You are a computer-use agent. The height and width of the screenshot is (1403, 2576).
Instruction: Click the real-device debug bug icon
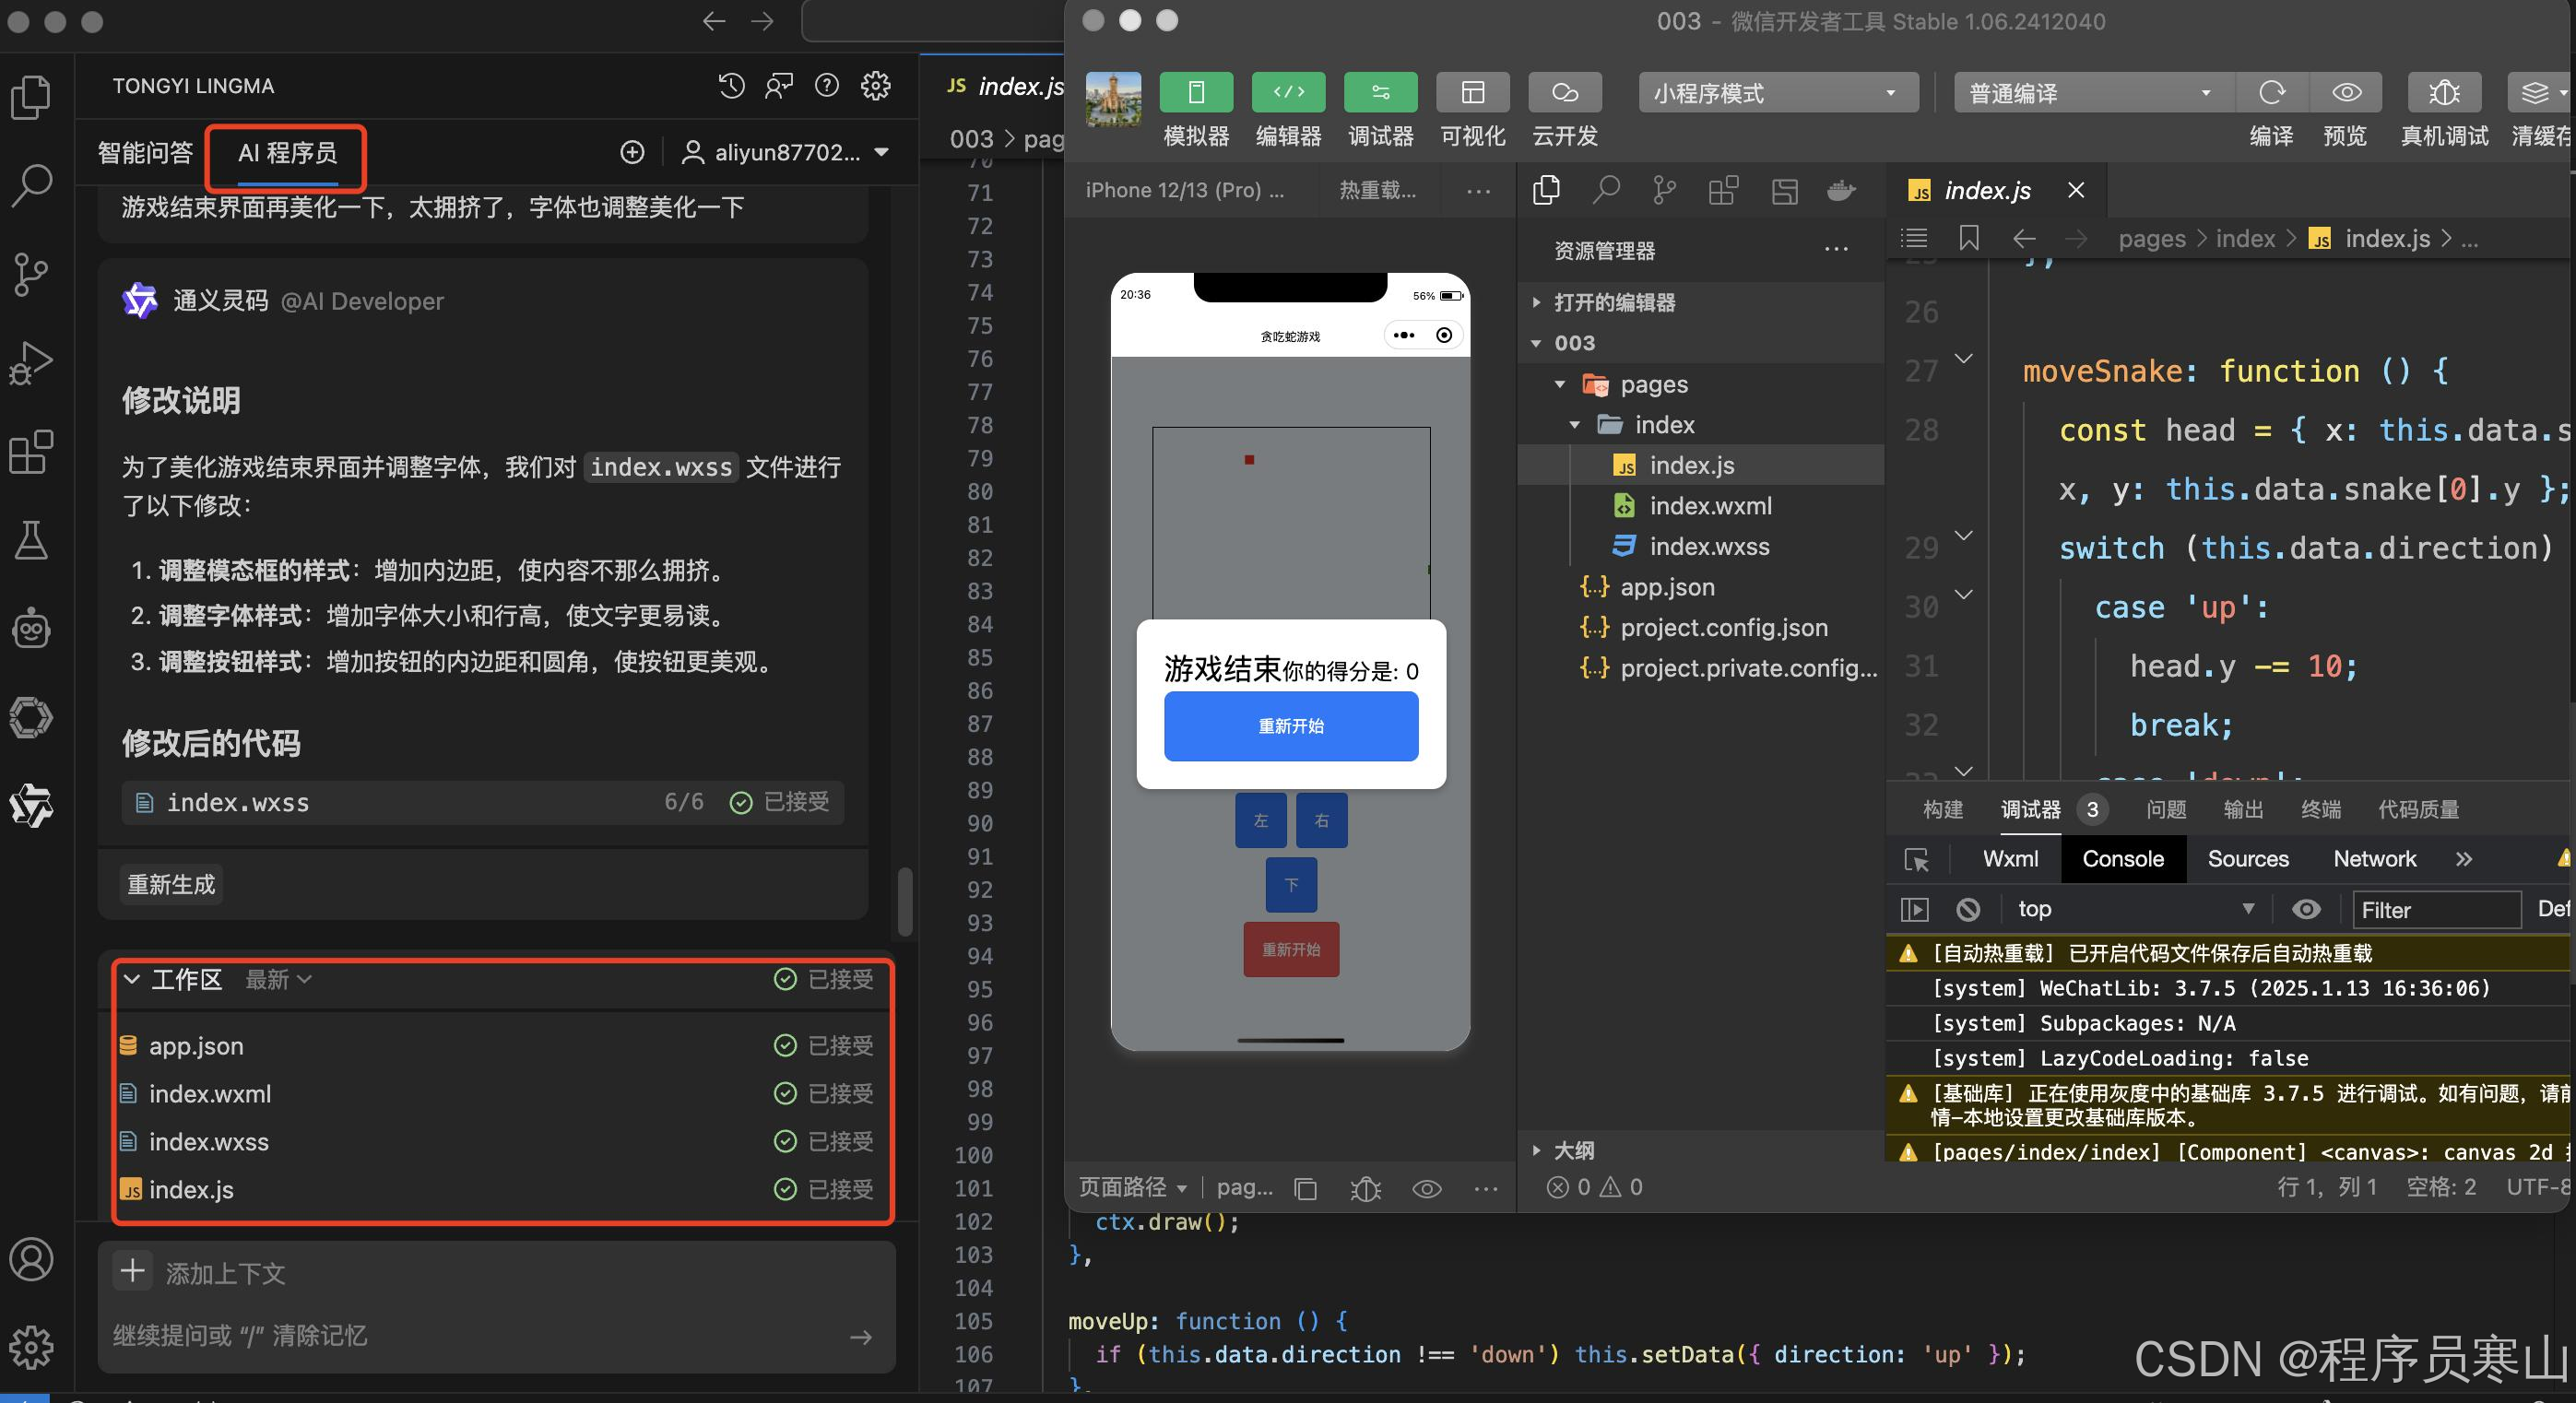pos(2443,93)
